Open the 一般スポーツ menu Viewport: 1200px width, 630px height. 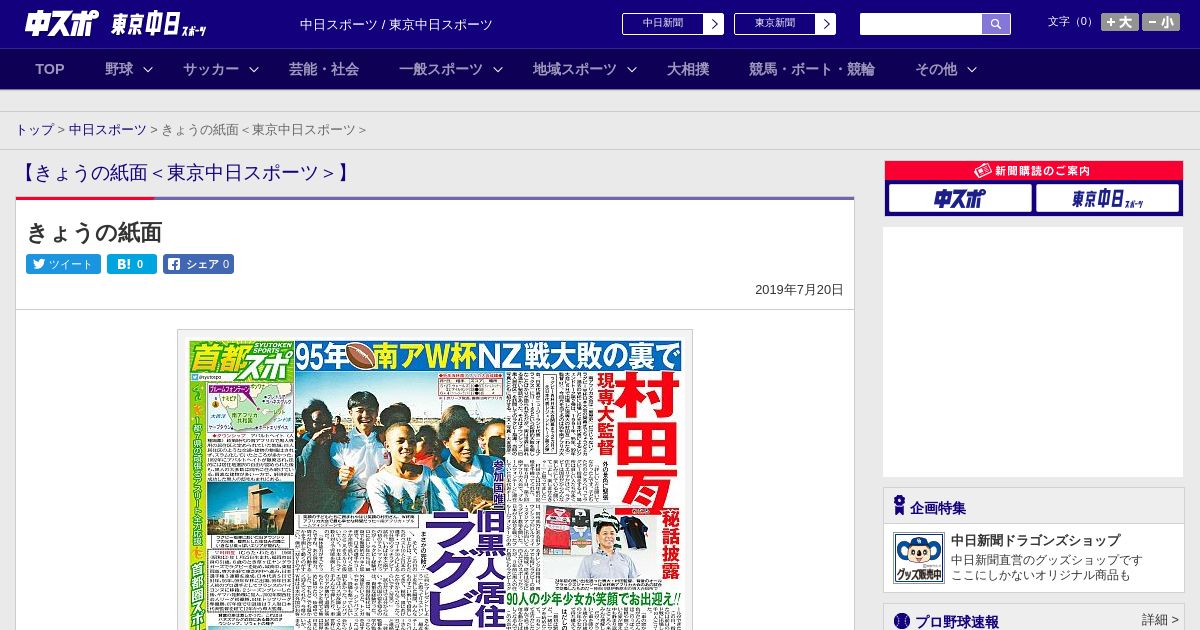(441, 69)
